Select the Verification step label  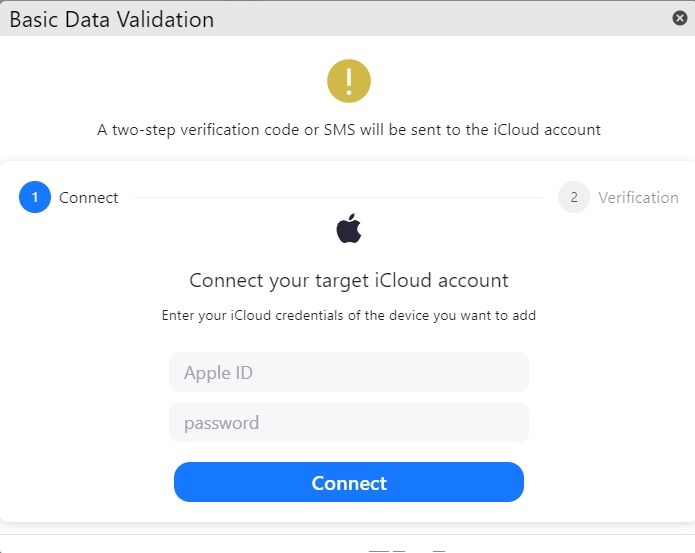[x=638, y=198]
